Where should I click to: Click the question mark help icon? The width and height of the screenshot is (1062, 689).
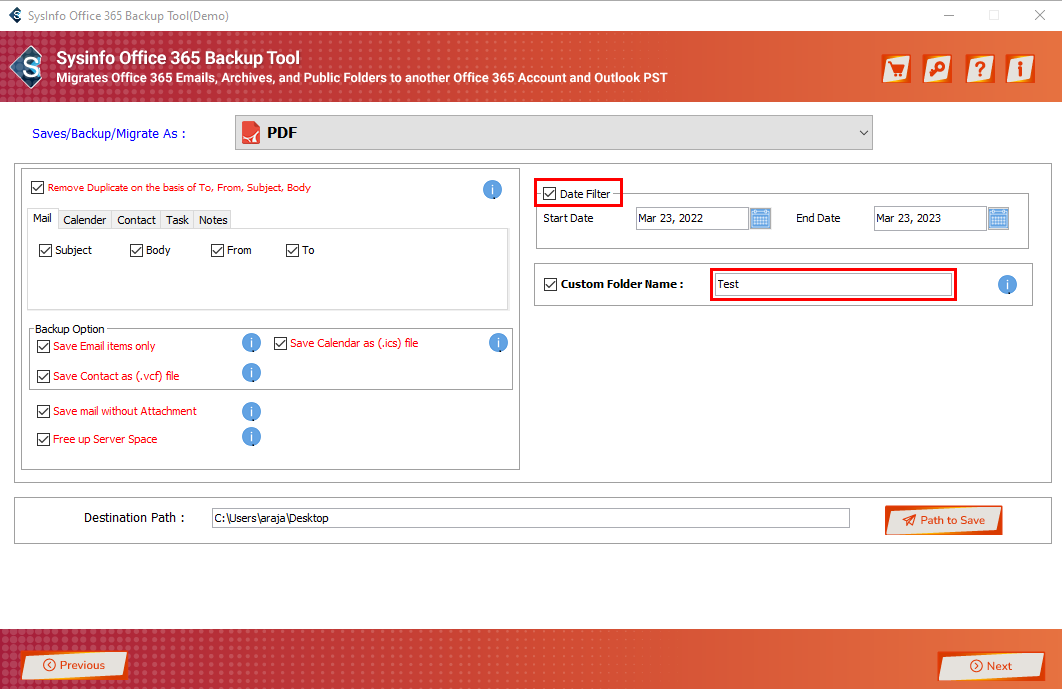[979, 68]
